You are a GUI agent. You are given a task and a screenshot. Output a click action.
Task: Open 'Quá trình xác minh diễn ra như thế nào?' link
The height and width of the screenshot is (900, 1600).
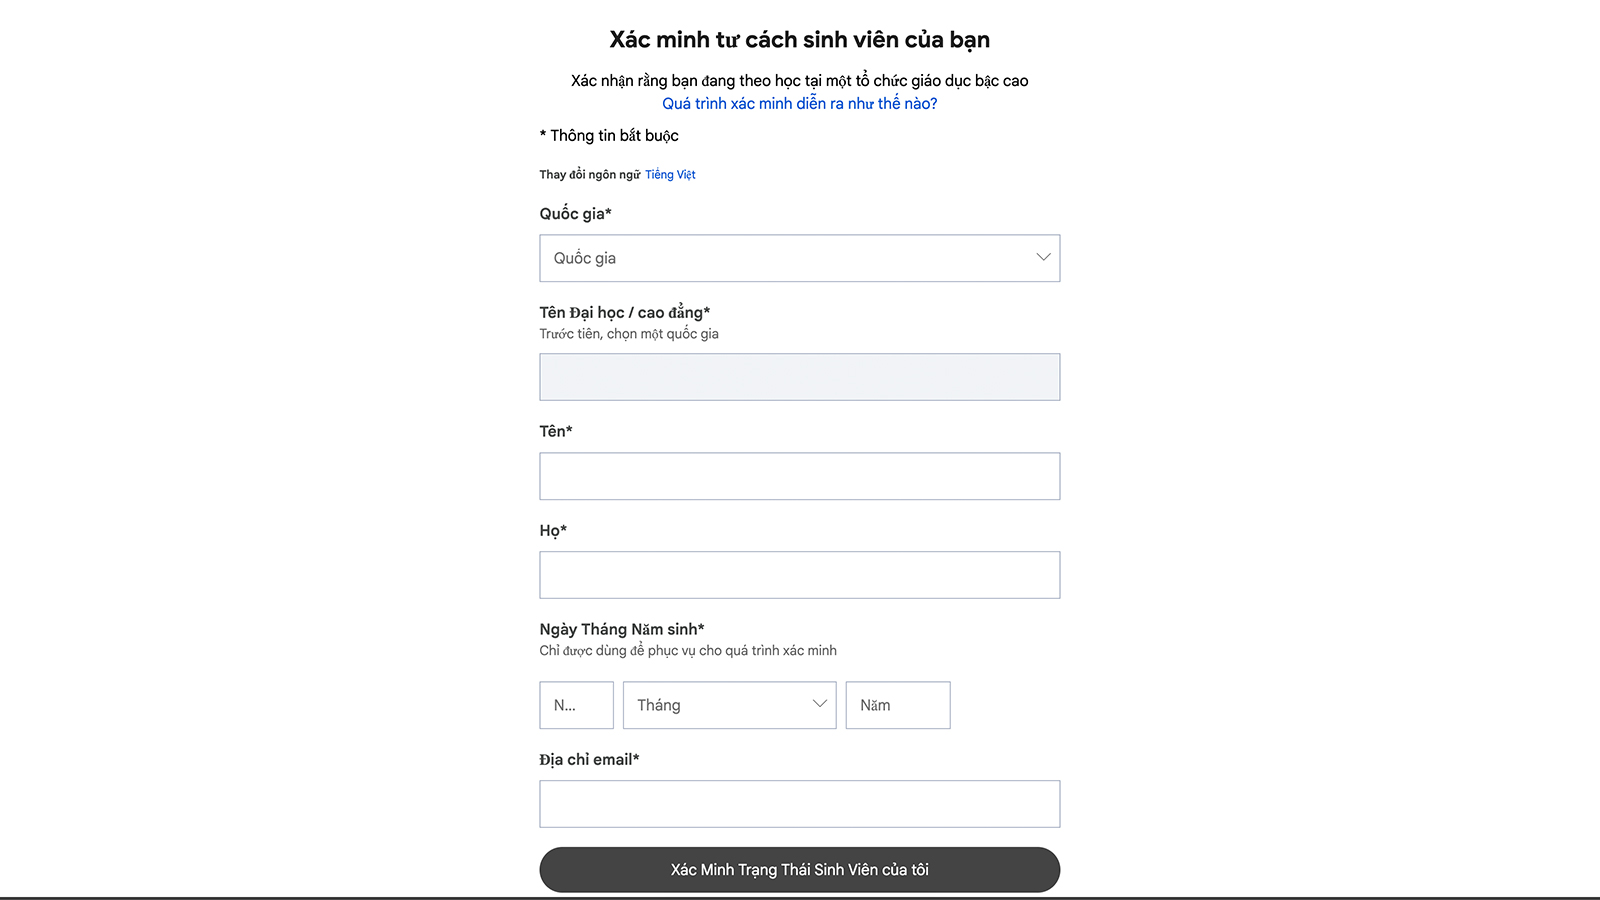click(x=799, y=103)
